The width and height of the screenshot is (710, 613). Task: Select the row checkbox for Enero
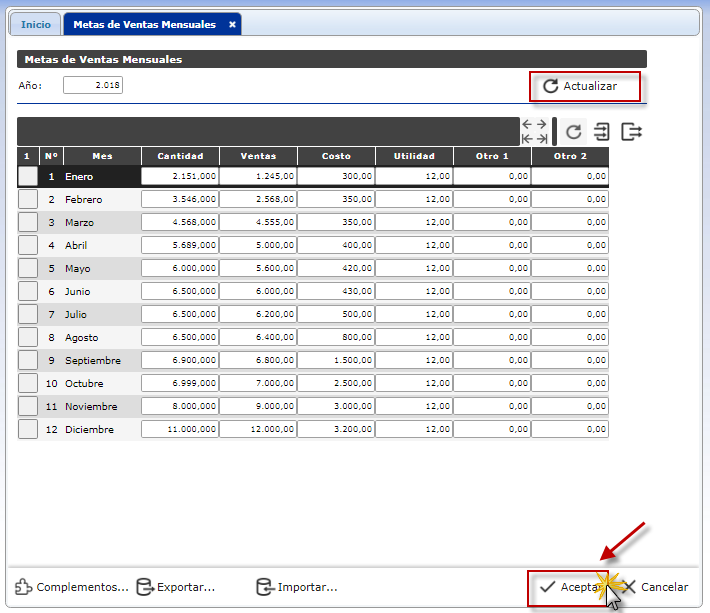[28, 176]
